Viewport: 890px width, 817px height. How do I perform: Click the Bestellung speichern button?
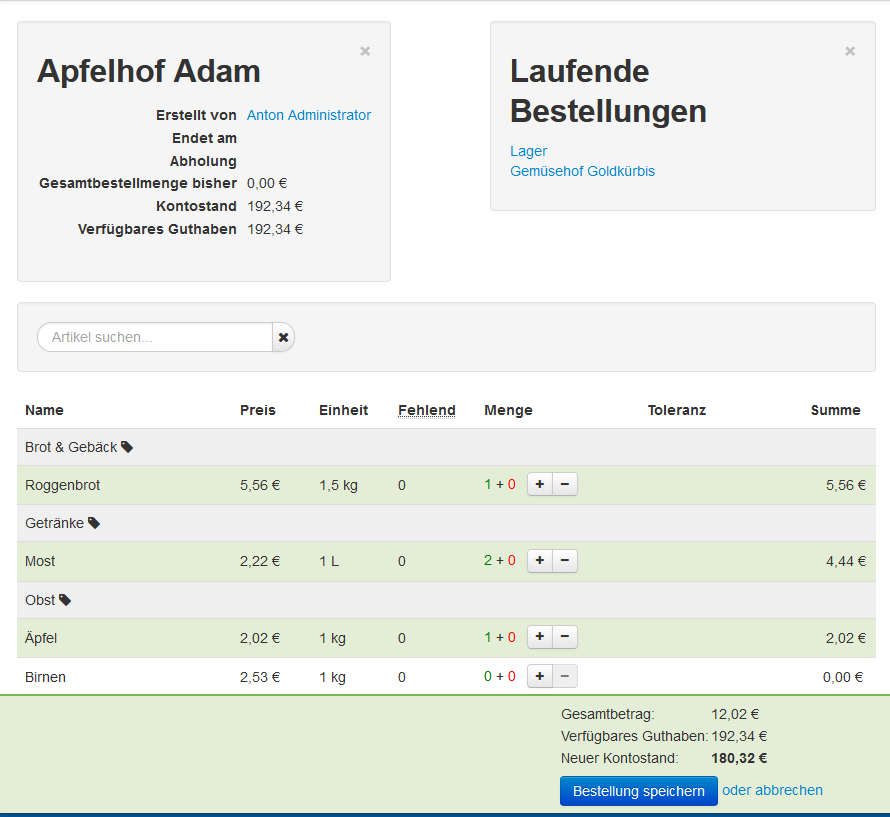638,791
